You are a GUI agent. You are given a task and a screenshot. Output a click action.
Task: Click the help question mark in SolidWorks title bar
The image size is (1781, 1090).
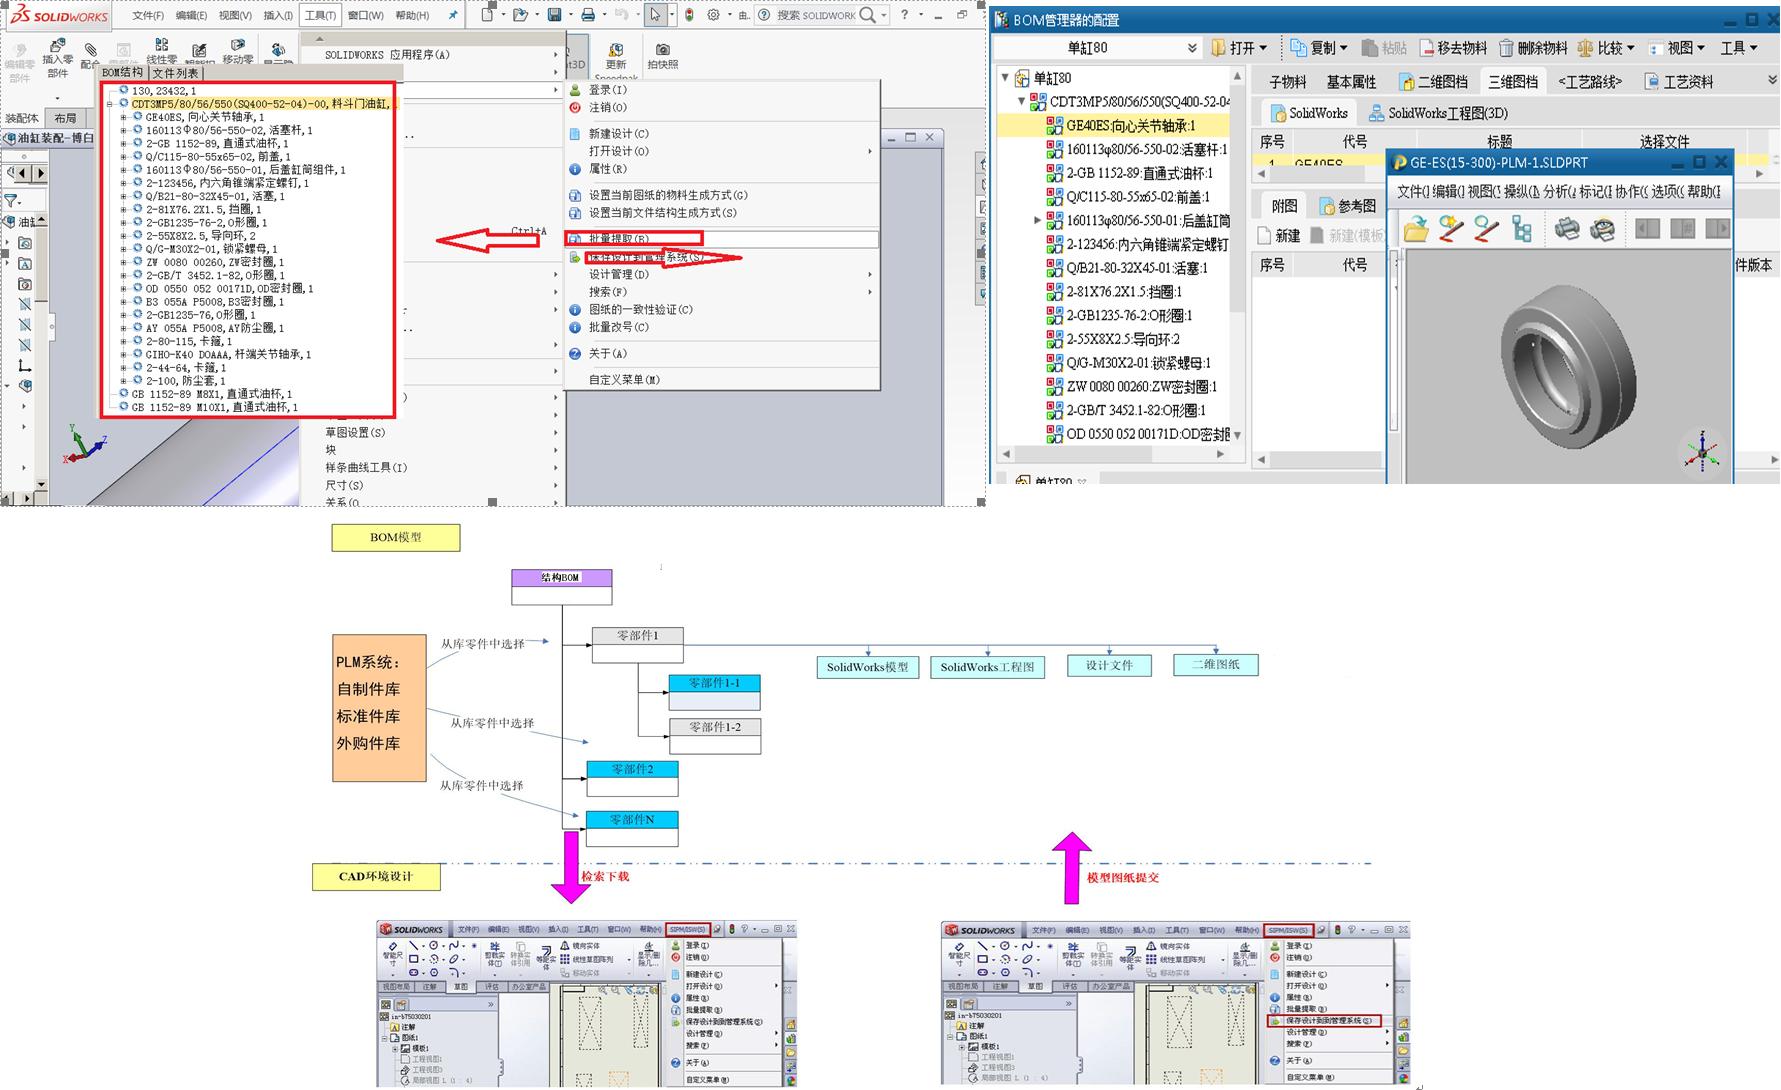[904, 14]
